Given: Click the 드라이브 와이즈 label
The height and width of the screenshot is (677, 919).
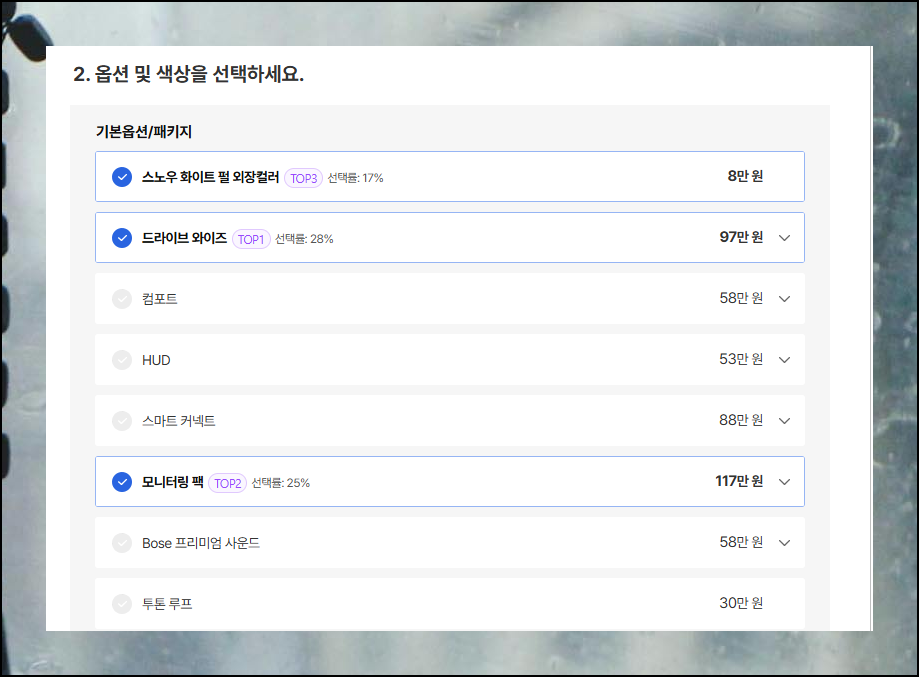Looking at the screenshot, I should tap(184, 238).
